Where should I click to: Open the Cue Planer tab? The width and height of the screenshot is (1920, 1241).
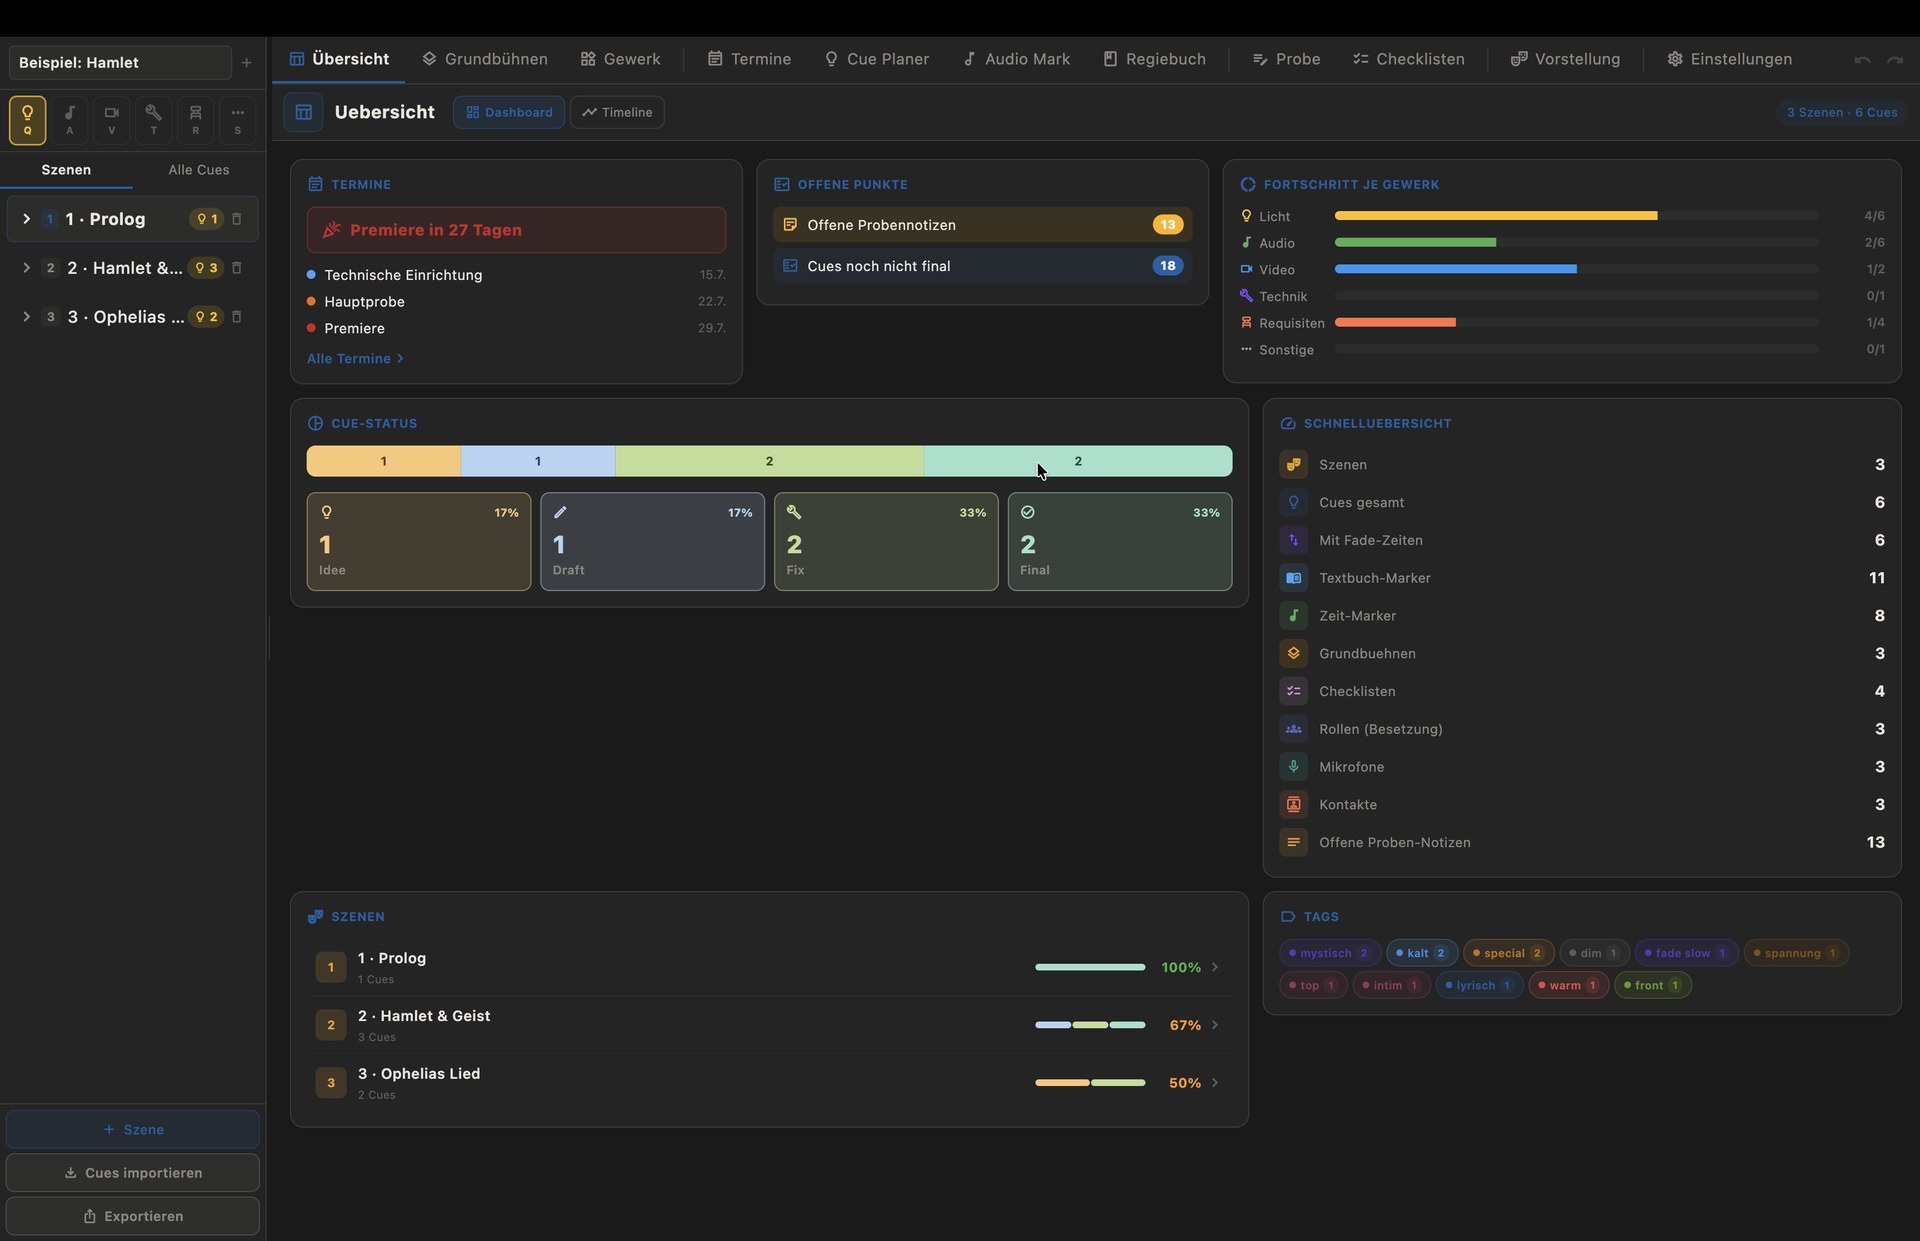(876, 60)
